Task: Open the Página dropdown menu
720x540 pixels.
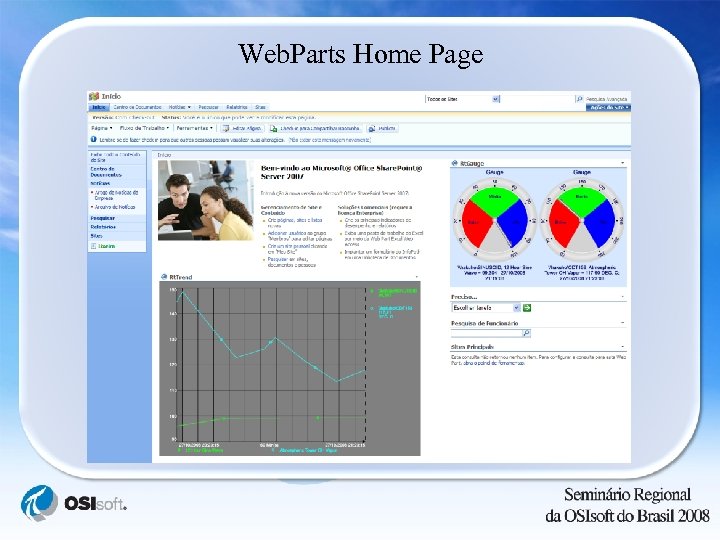Action: [101, 129]
